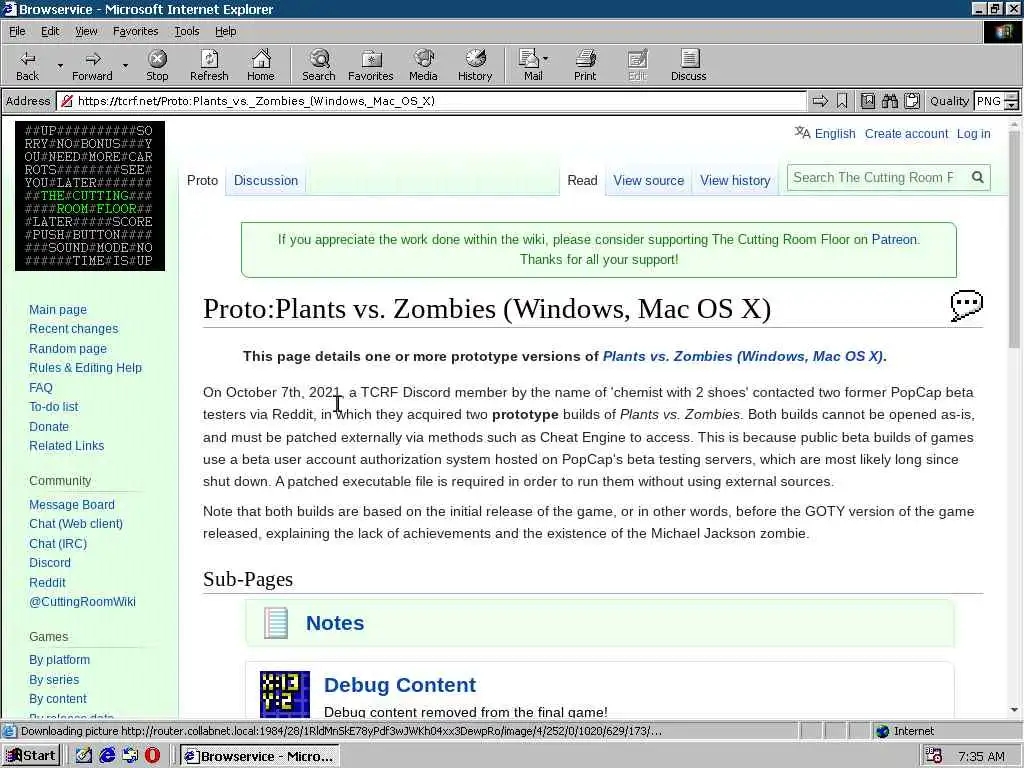The image size is (1024, 768).
Task: Go to the Home page
Action: (261, 65)
